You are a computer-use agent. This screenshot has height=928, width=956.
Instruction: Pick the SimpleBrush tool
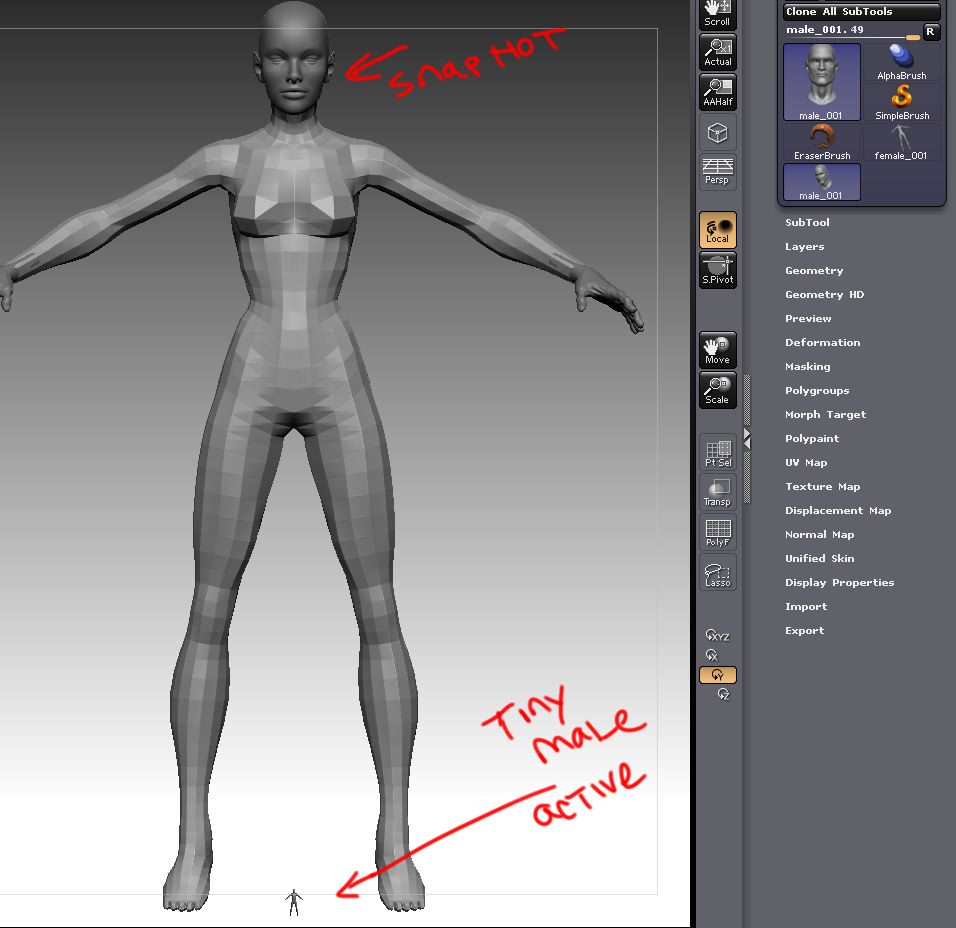pyautogui.click(x=901, y=102)
